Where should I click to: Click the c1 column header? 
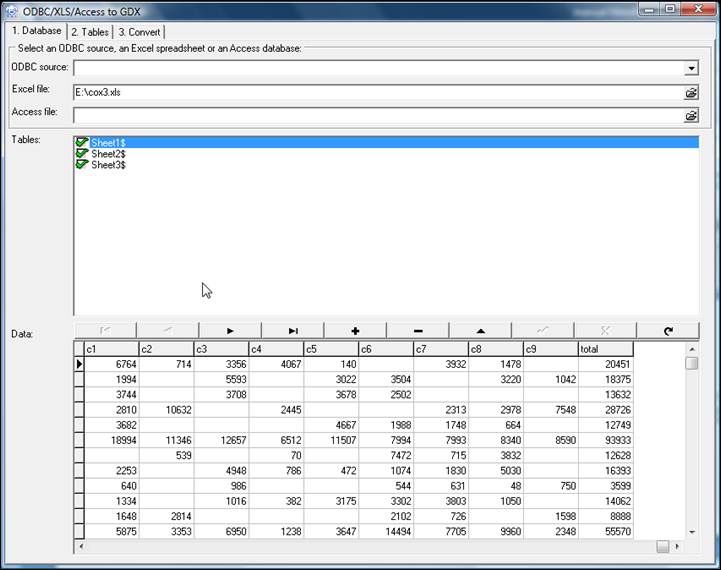coord(110,349)
